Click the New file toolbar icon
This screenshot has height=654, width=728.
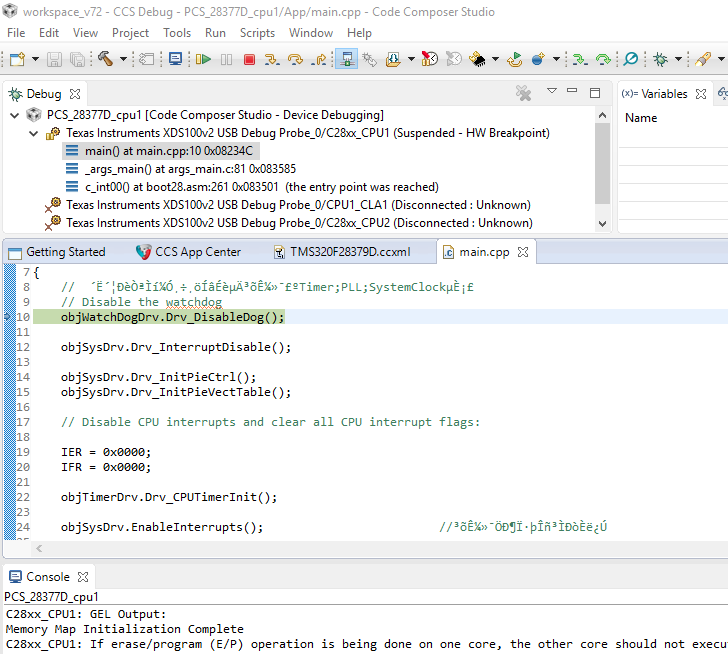point(18,59)
